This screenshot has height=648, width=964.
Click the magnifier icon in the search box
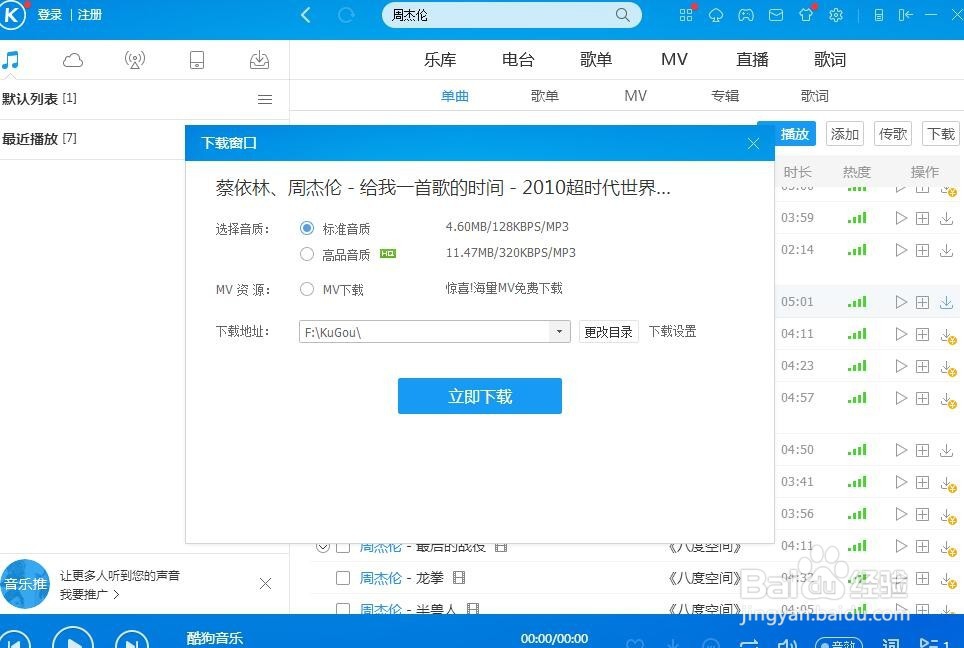622,15
